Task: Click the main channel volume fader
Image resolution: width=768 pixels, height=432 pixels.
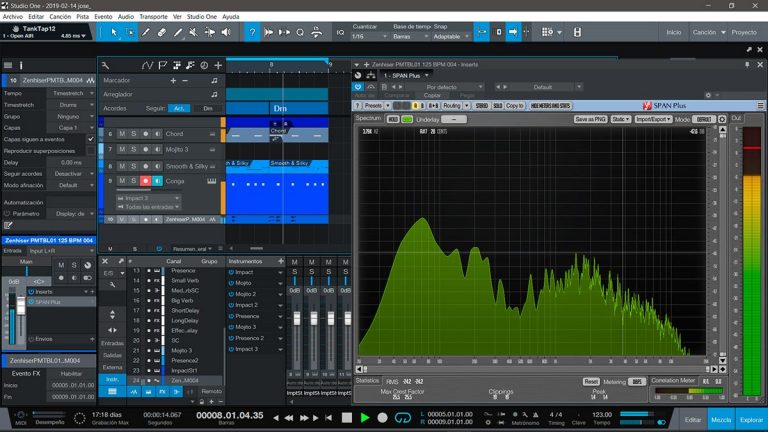Action: pos(21,307)
